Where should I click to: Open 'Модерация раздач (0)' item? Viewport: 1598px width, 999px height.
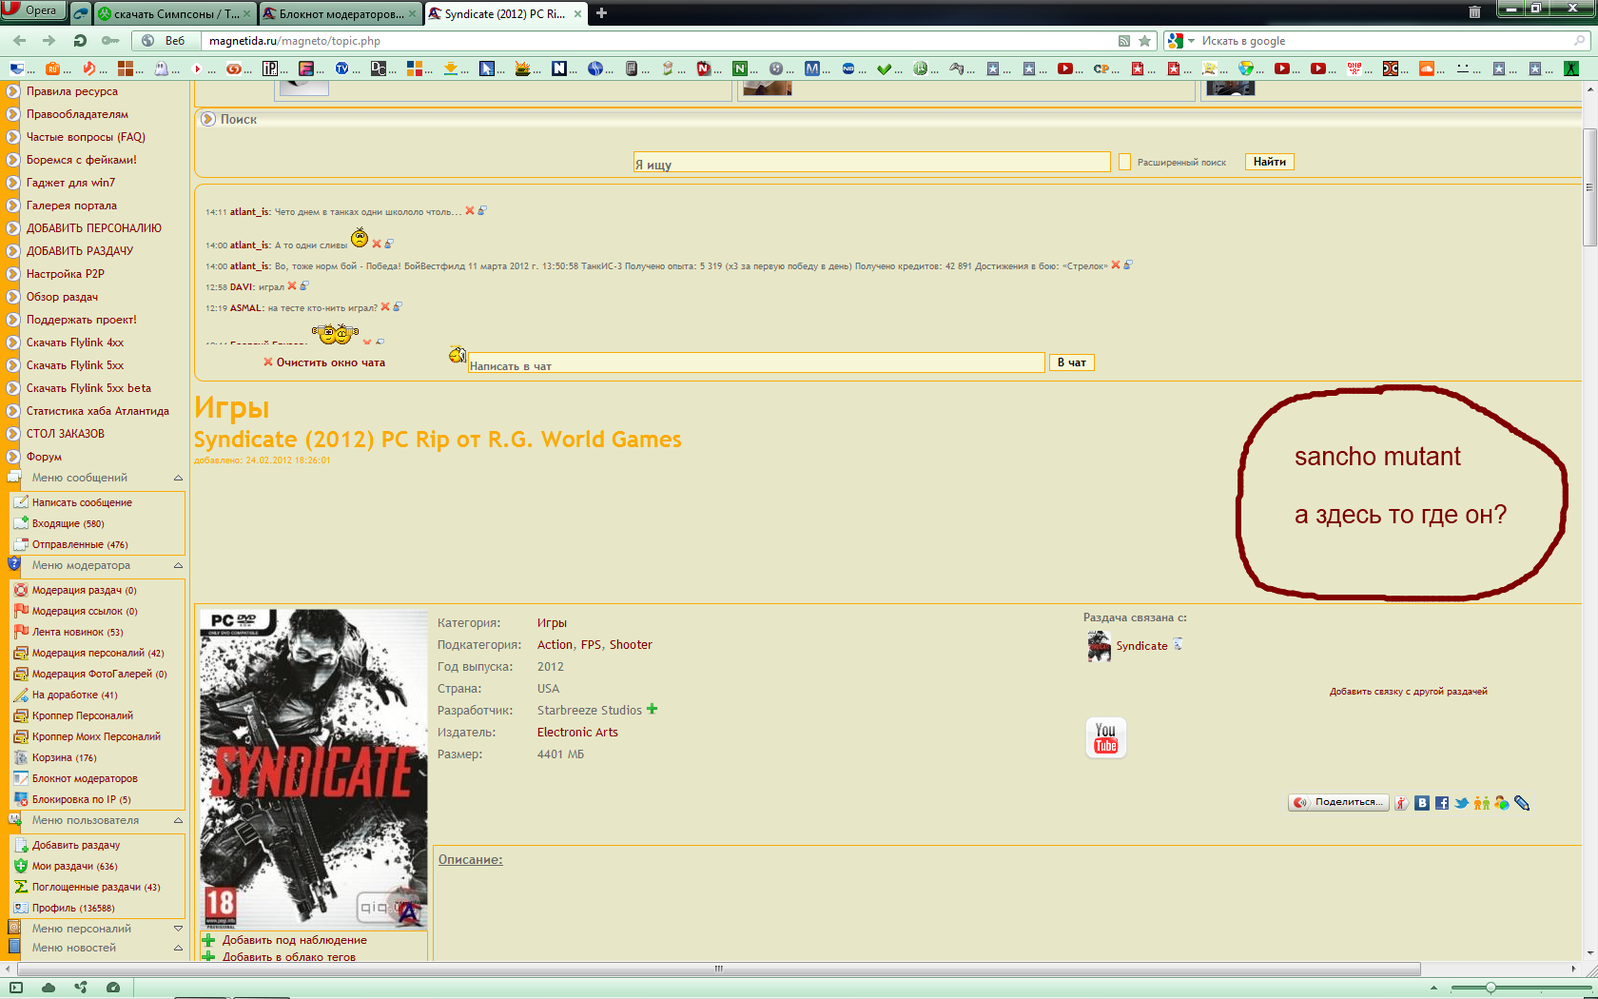tap(84, 591)
